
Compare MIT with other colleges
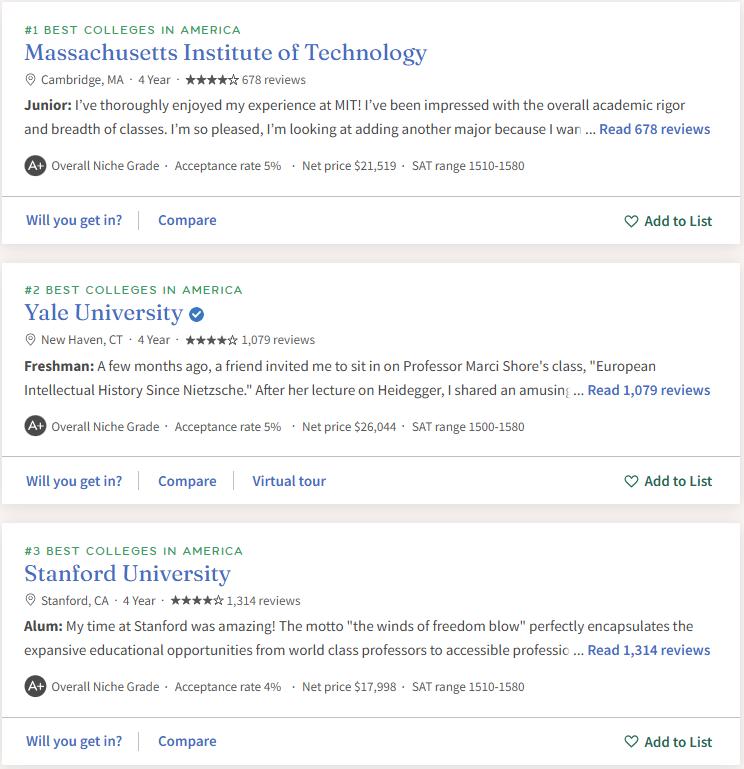point(187,220)
